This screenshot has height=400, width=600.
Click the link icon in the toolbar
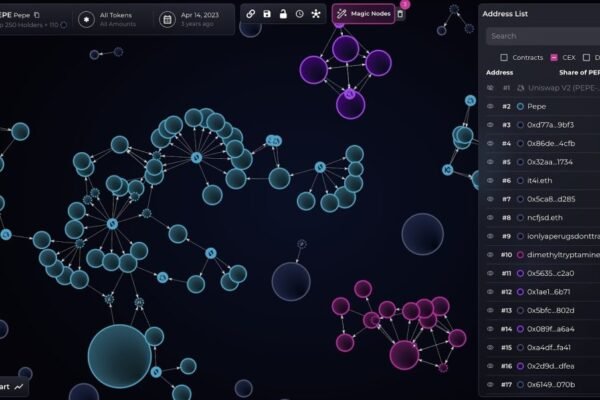(x=251, y=14)
